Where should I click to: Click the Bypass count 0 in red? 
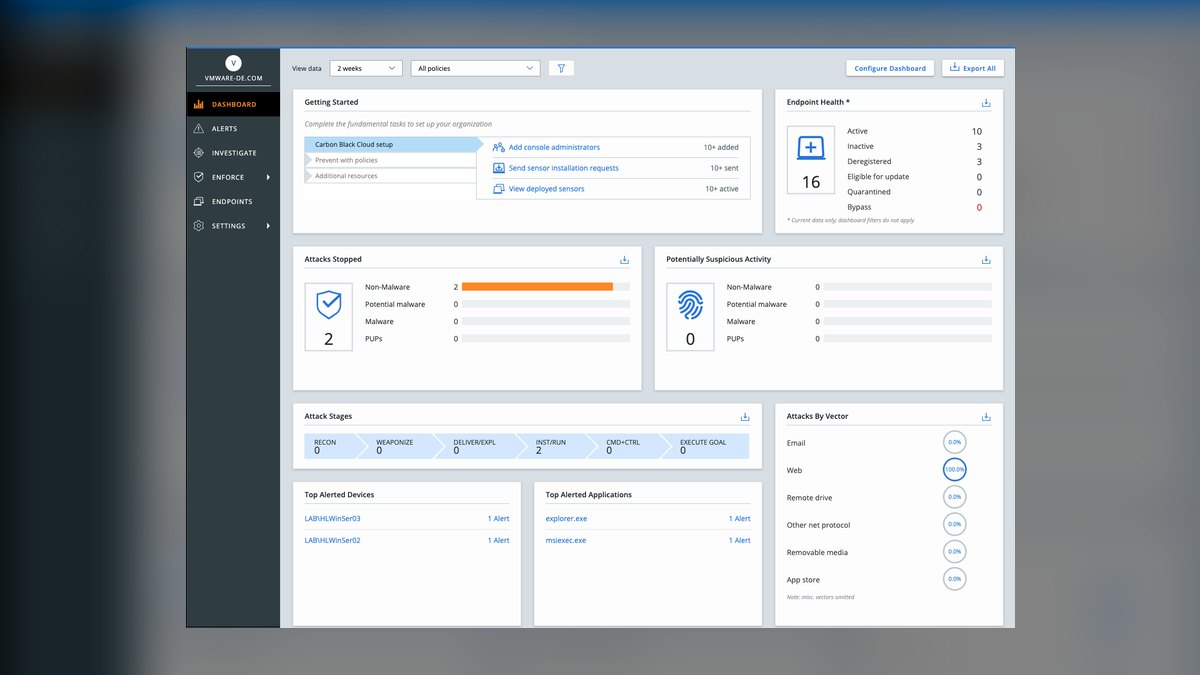(979, 207)
